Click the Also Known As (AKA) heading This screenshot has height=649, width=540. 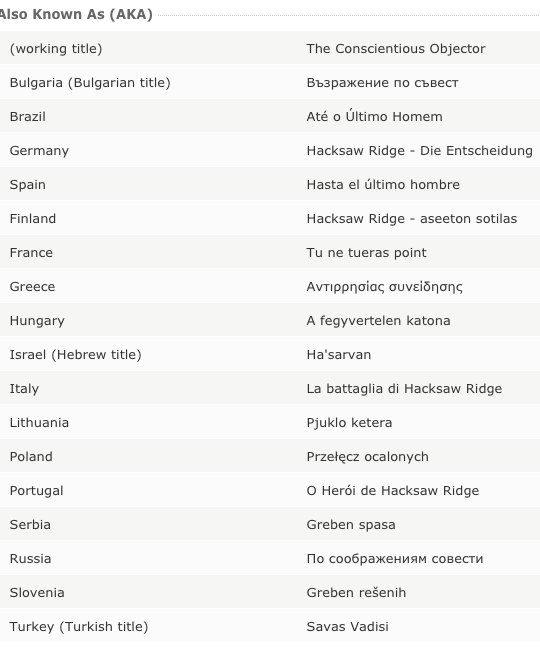pos(76,14)
